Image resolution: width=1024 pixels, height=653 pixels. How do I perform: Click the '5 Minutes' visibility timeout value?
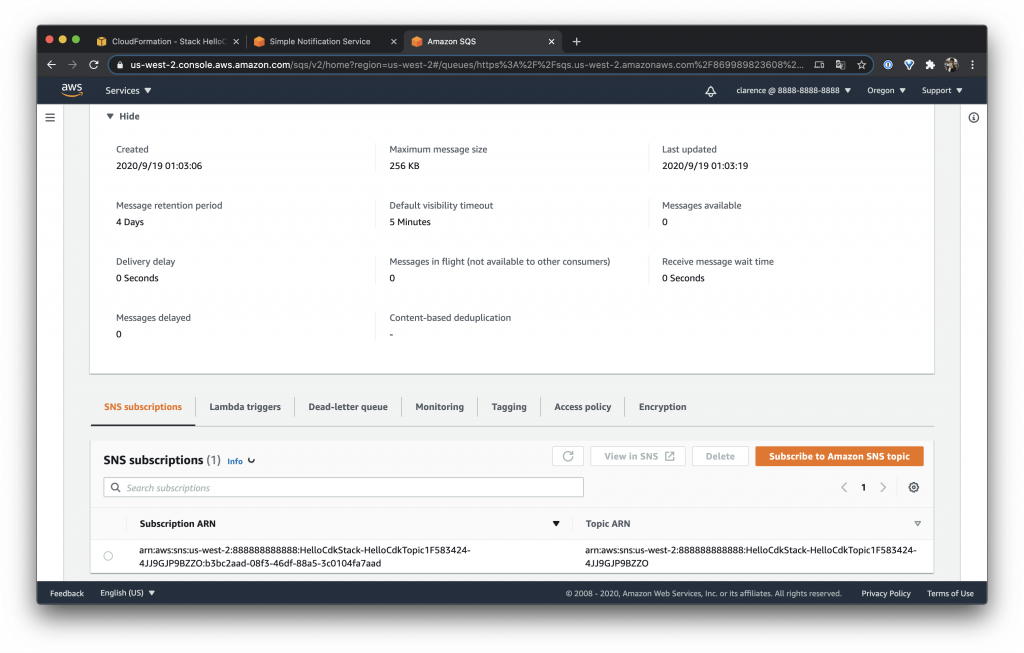coord(410,222)
